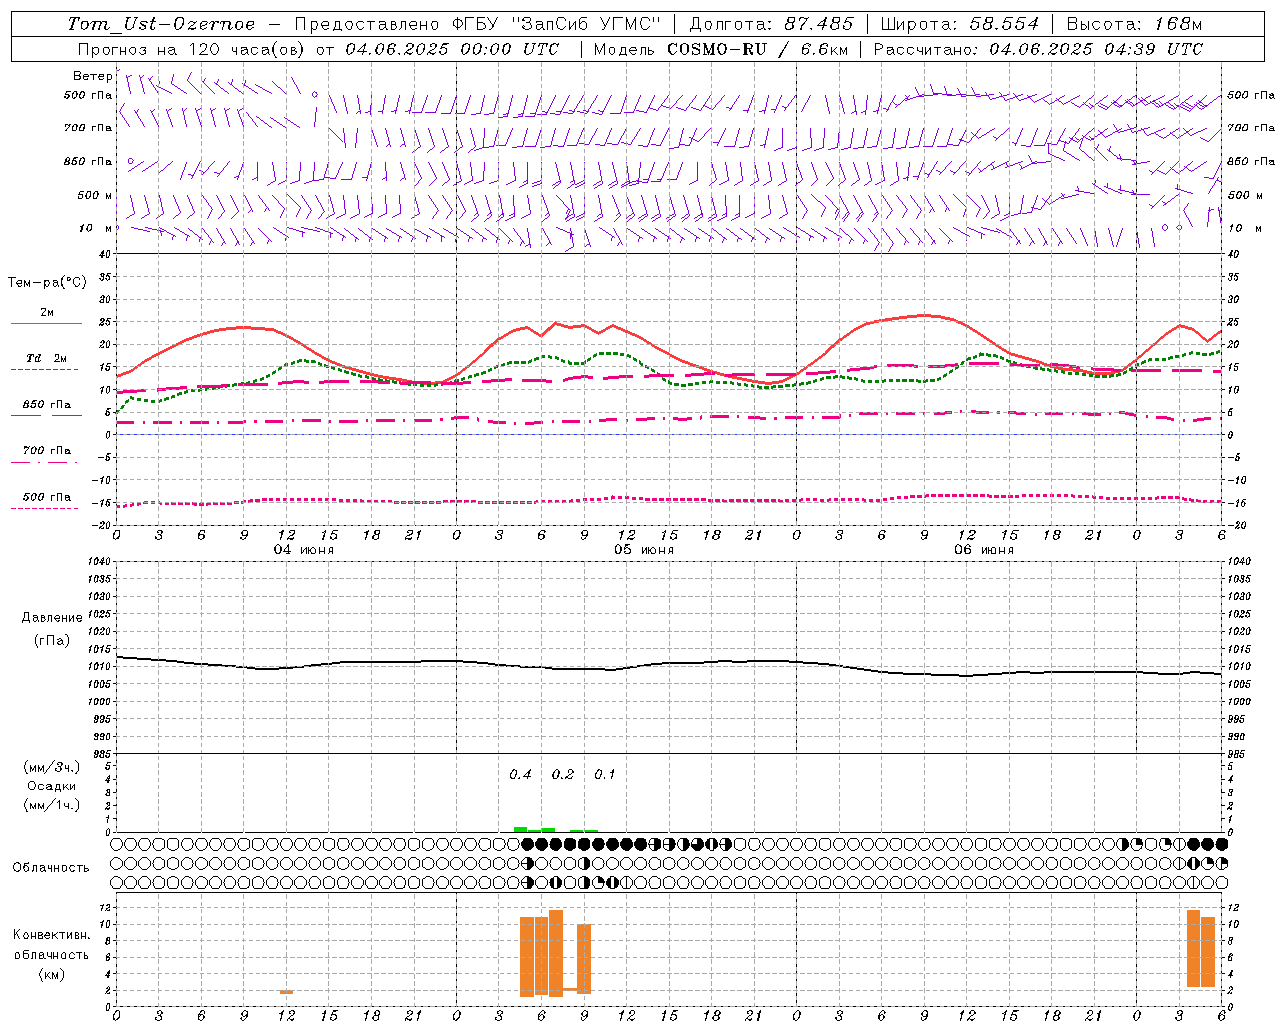
Task: Click the '05 июня' date label
Action: click(x=644, y=550)
